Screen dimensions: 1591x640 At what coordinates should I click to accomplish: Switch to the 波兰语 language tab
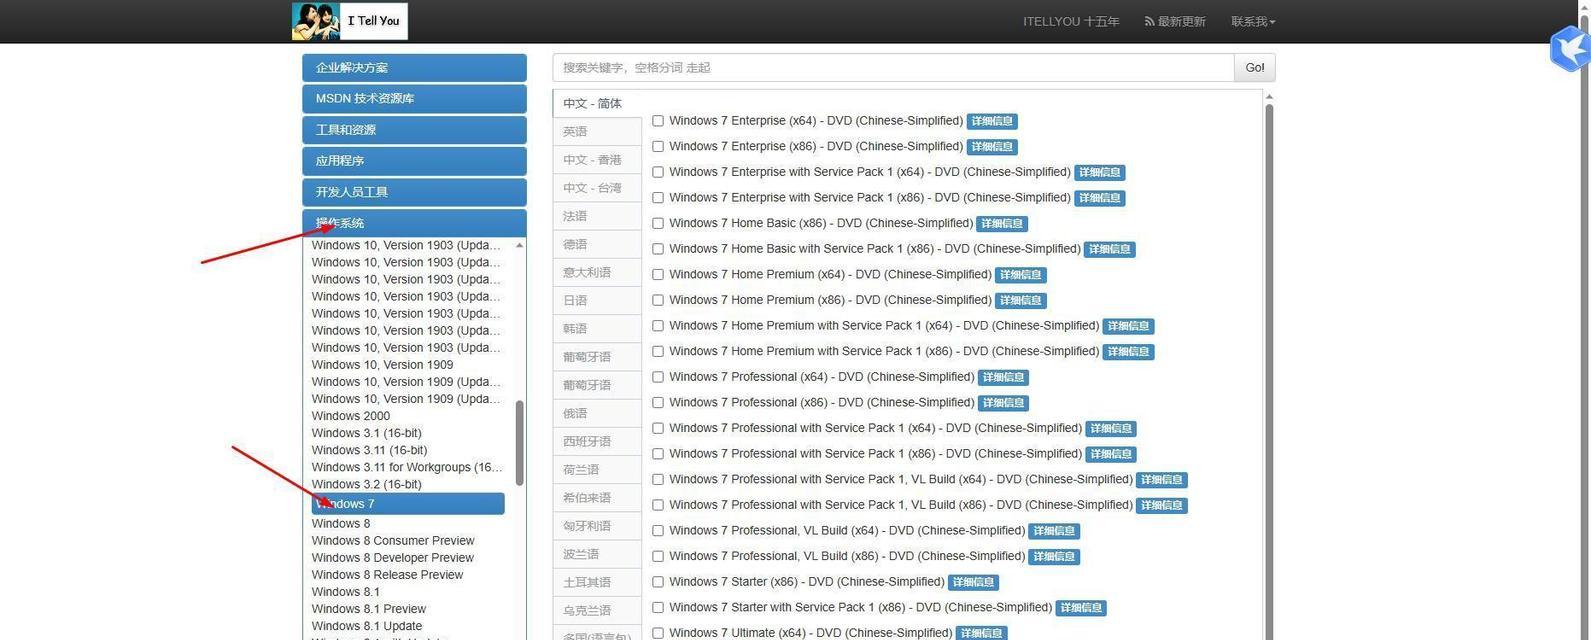(x=597, y=554)
